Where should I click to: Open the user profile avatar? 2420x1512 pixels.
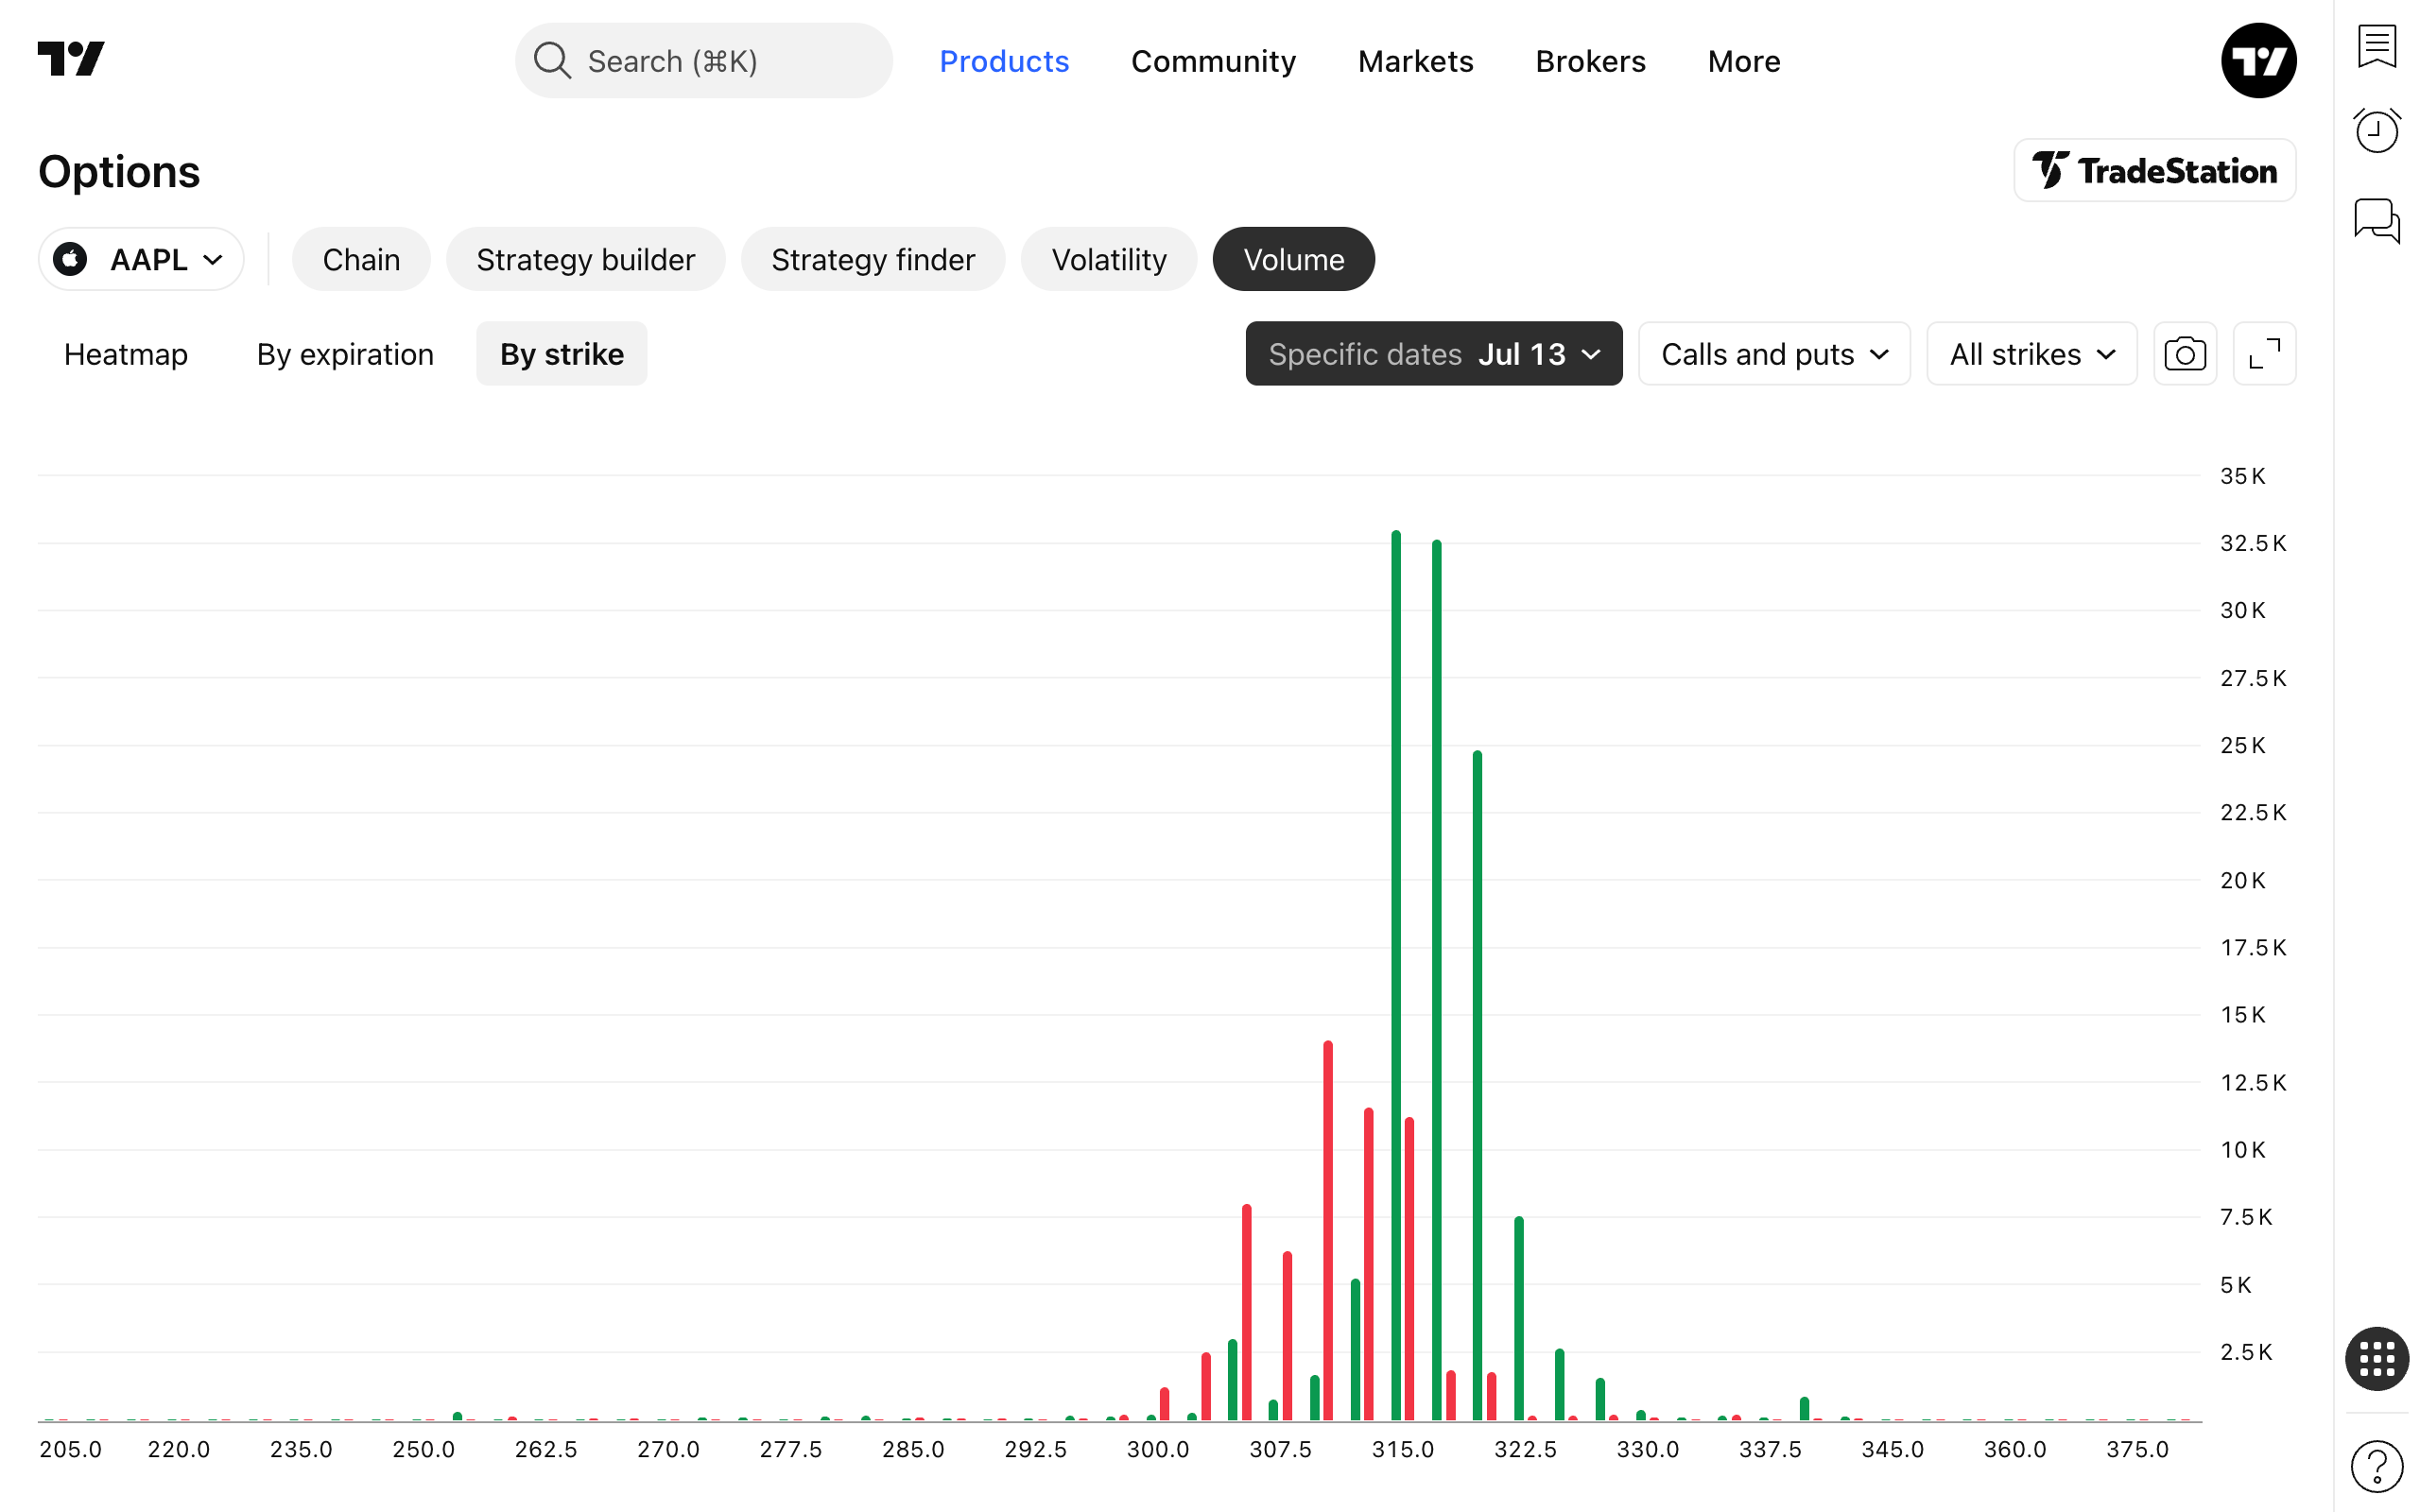click(x=2258, y=60)
